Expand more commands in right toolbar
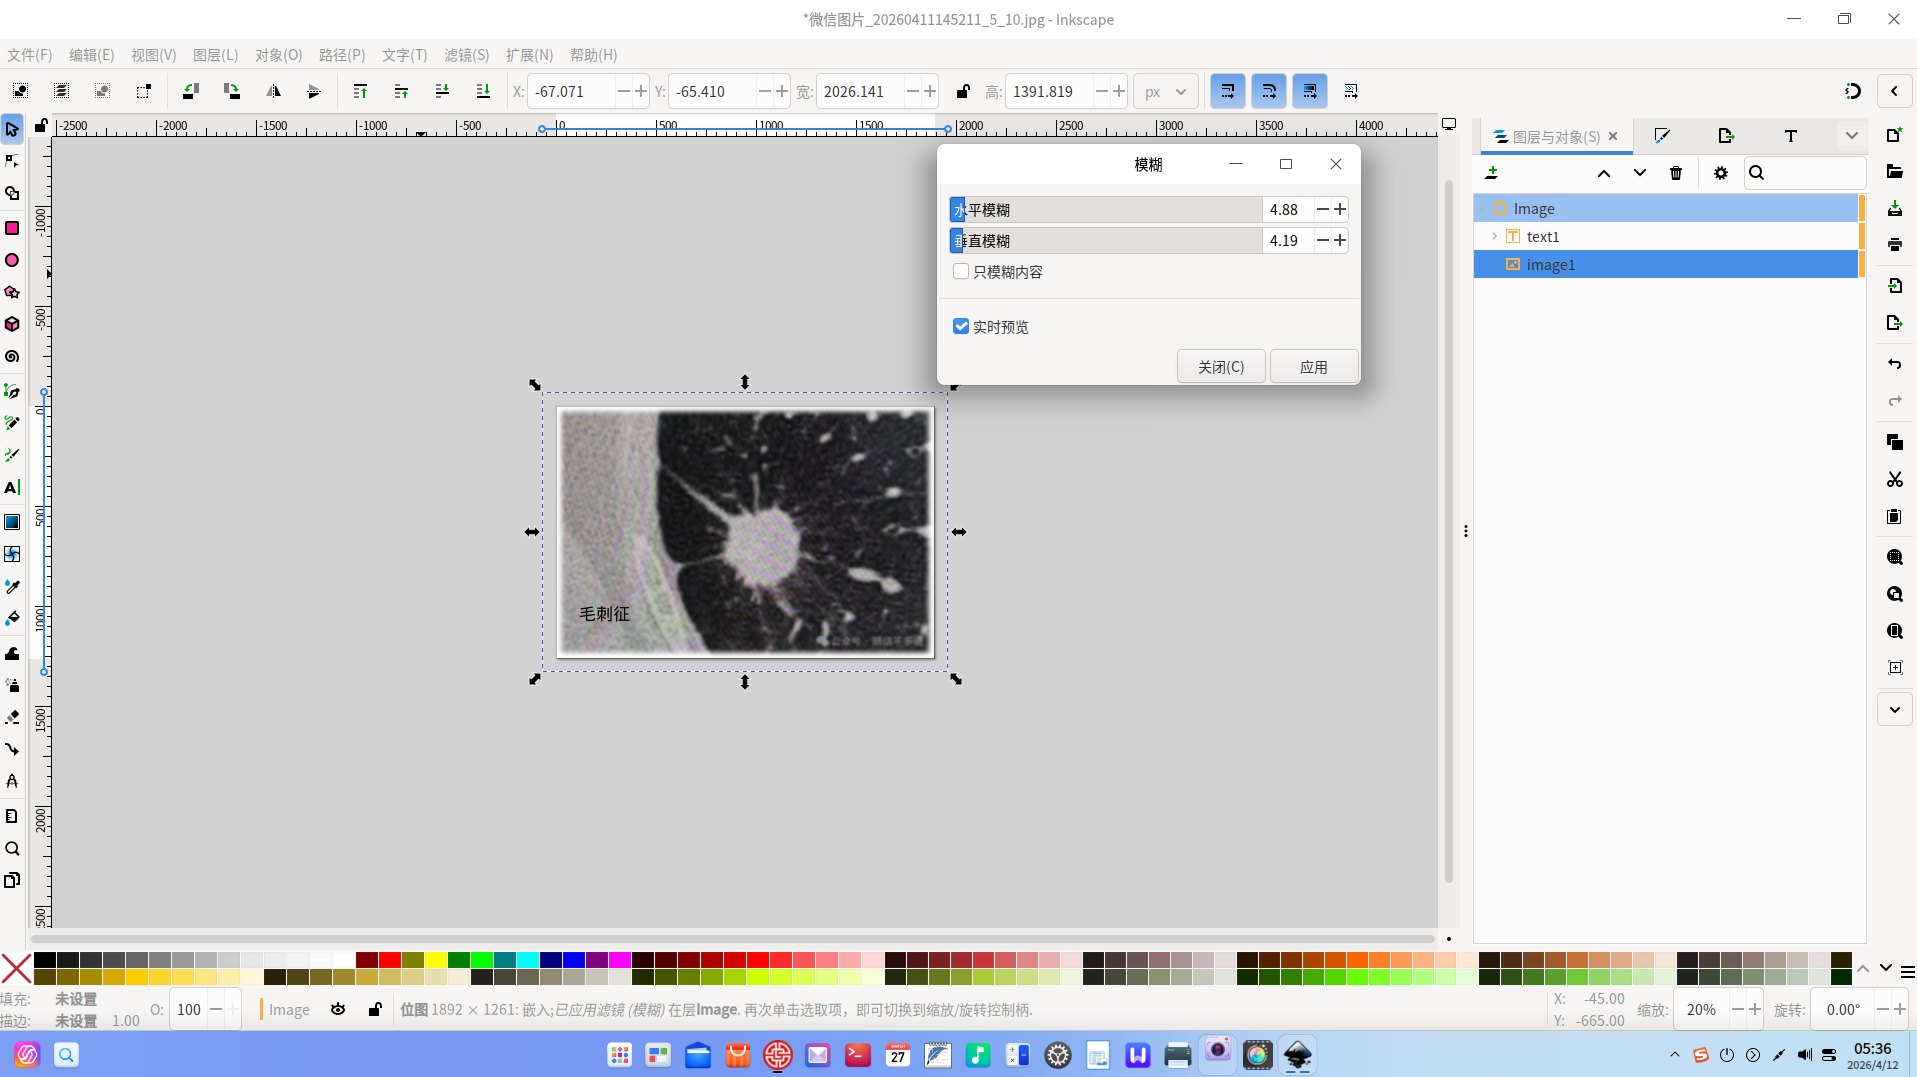The image size is (1917, 1077). coord(1894,710)
